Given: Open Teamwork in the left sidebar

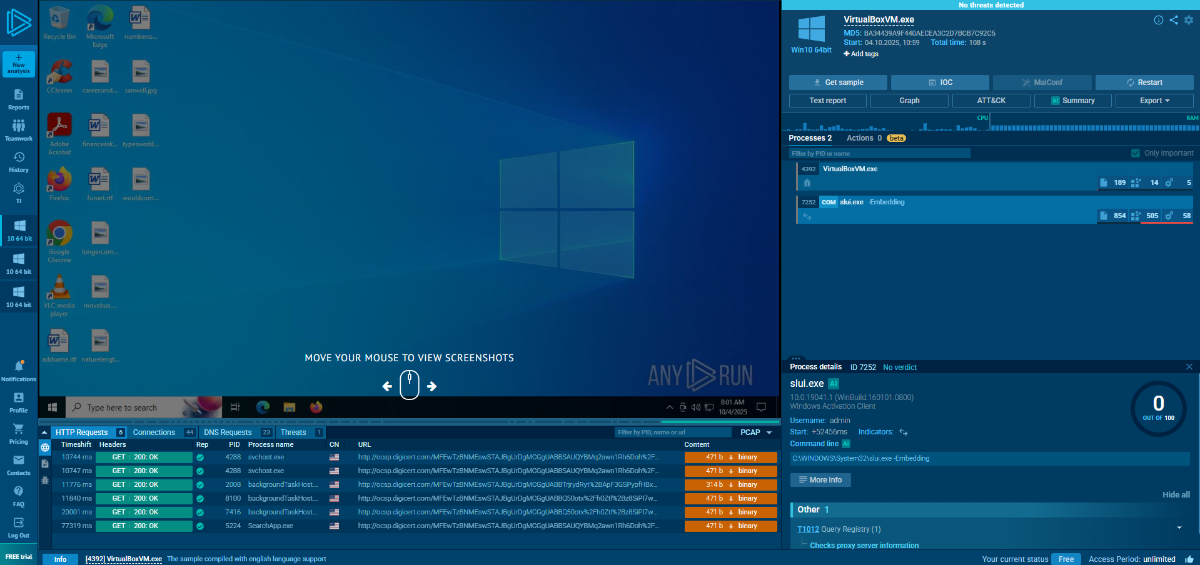Looking at the screenshot, I should pyautogui.click(x=18, y=130).
